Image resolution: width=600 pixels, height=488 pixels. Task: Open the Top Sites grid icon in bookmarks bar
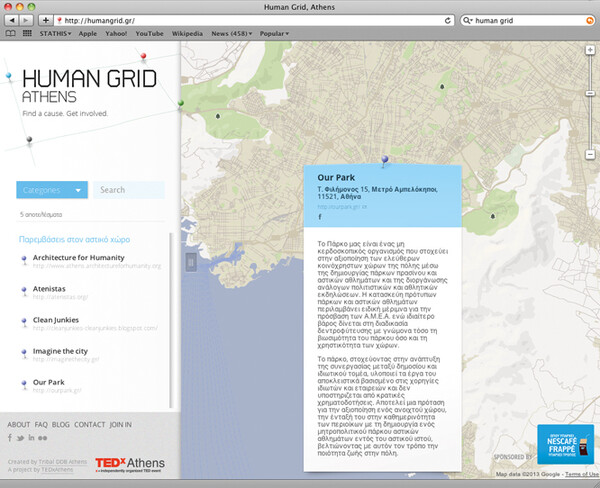coord(25,33)
